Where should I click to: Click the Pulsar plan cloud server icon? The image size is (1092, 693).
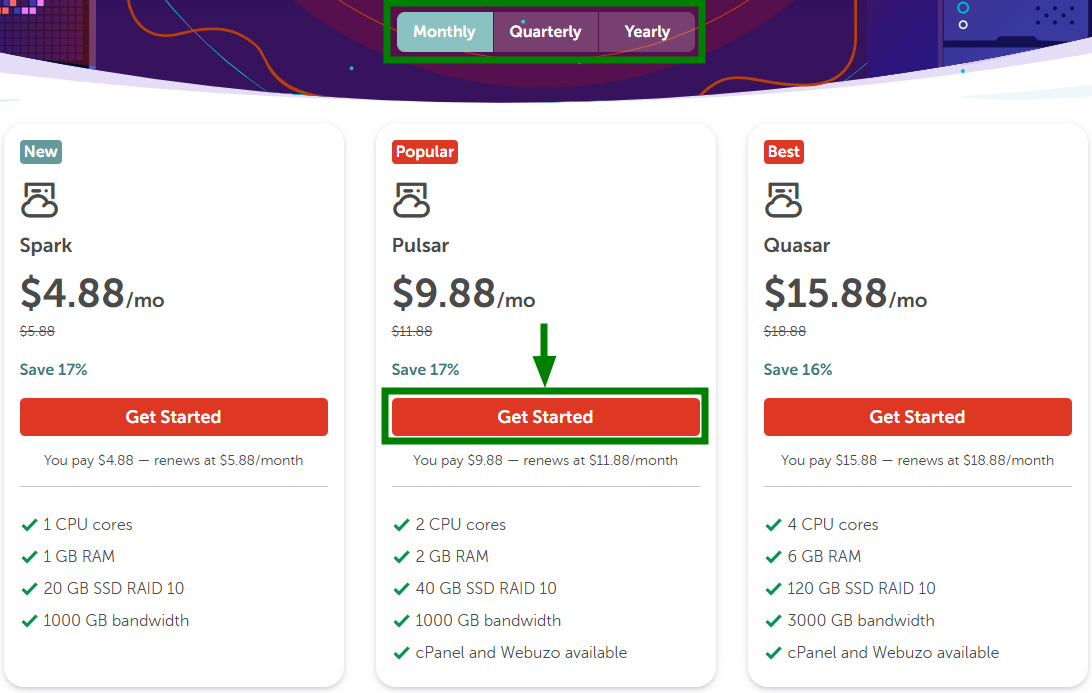412,200
